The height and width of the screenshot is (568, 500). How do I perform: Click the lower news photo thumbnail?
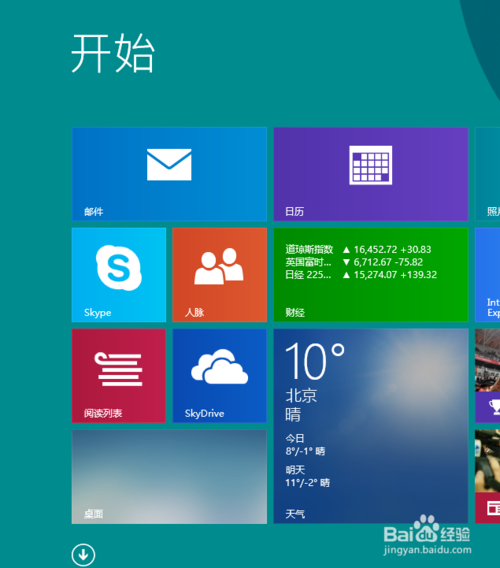click(487, 461)
